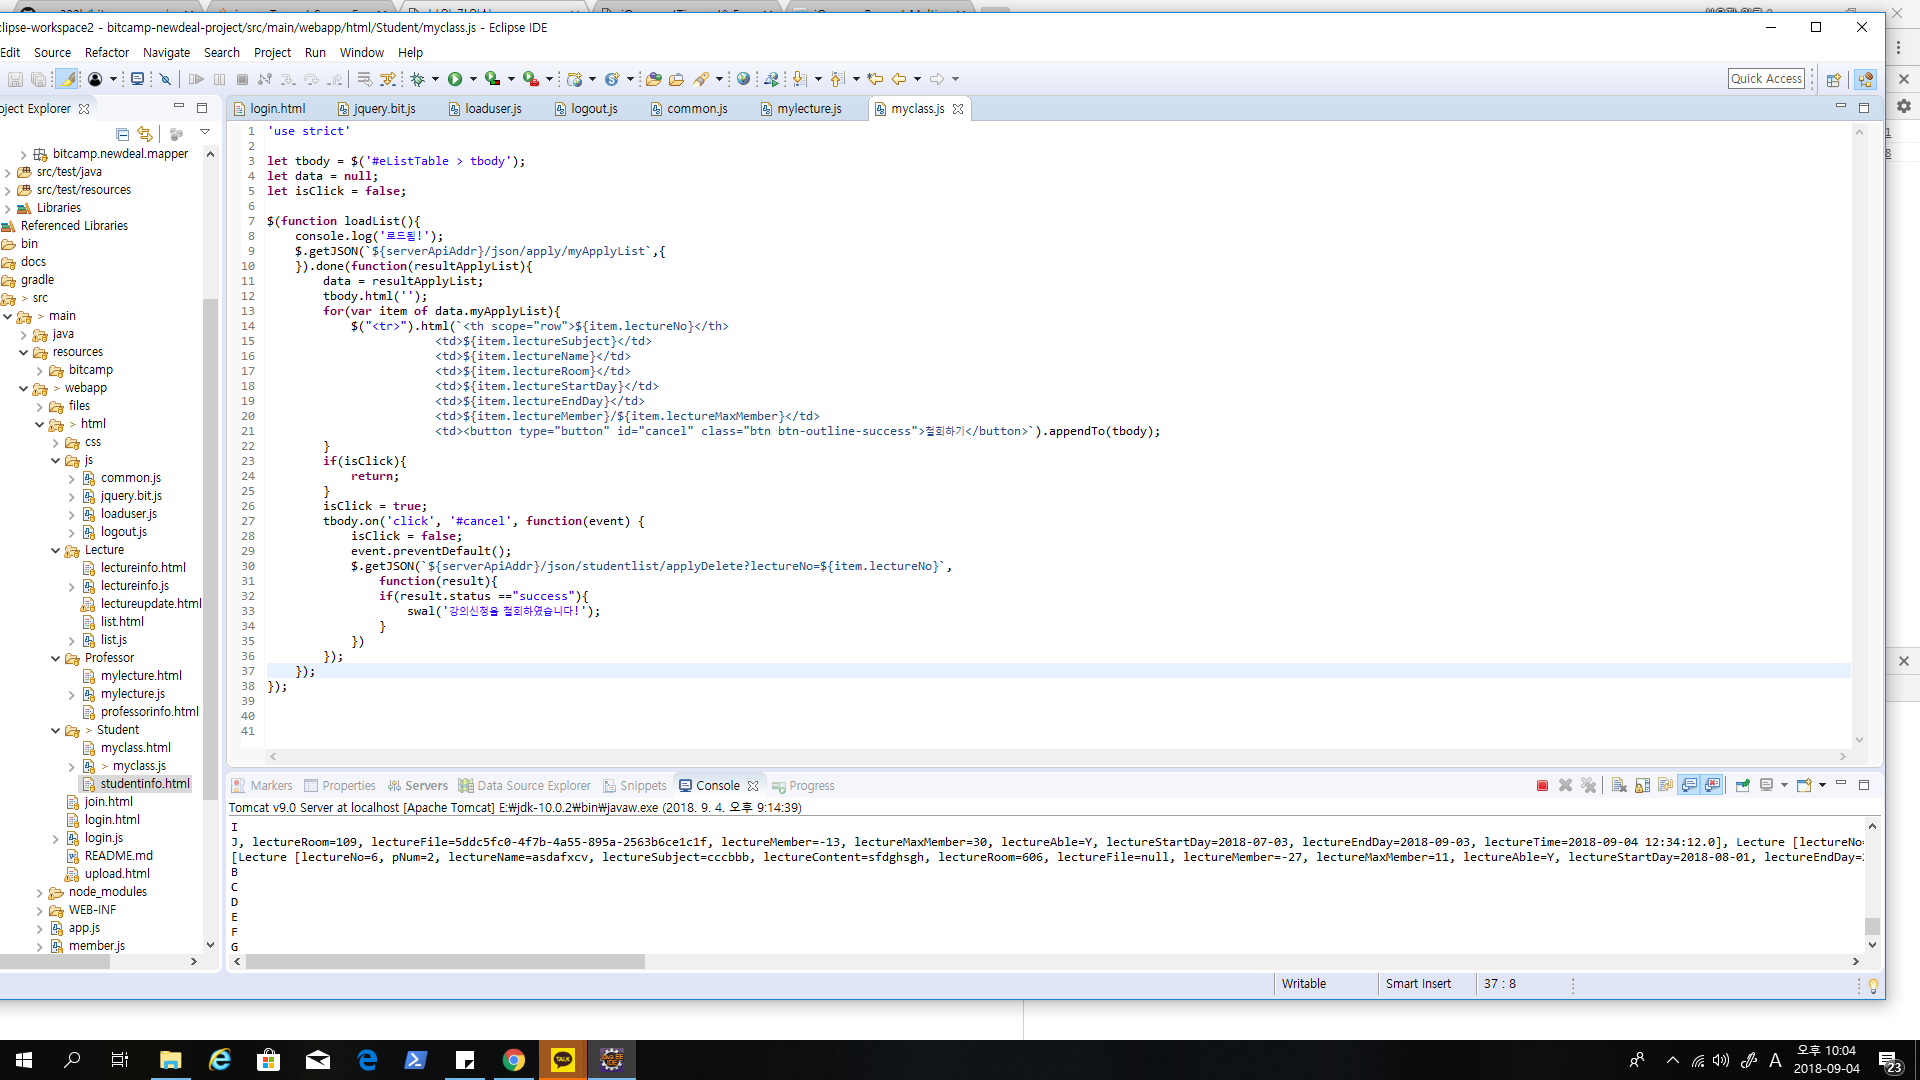1920x1080 pixels.
Task: Click Collapse All in Project Explorer
Action: click(x=122, y=134)
